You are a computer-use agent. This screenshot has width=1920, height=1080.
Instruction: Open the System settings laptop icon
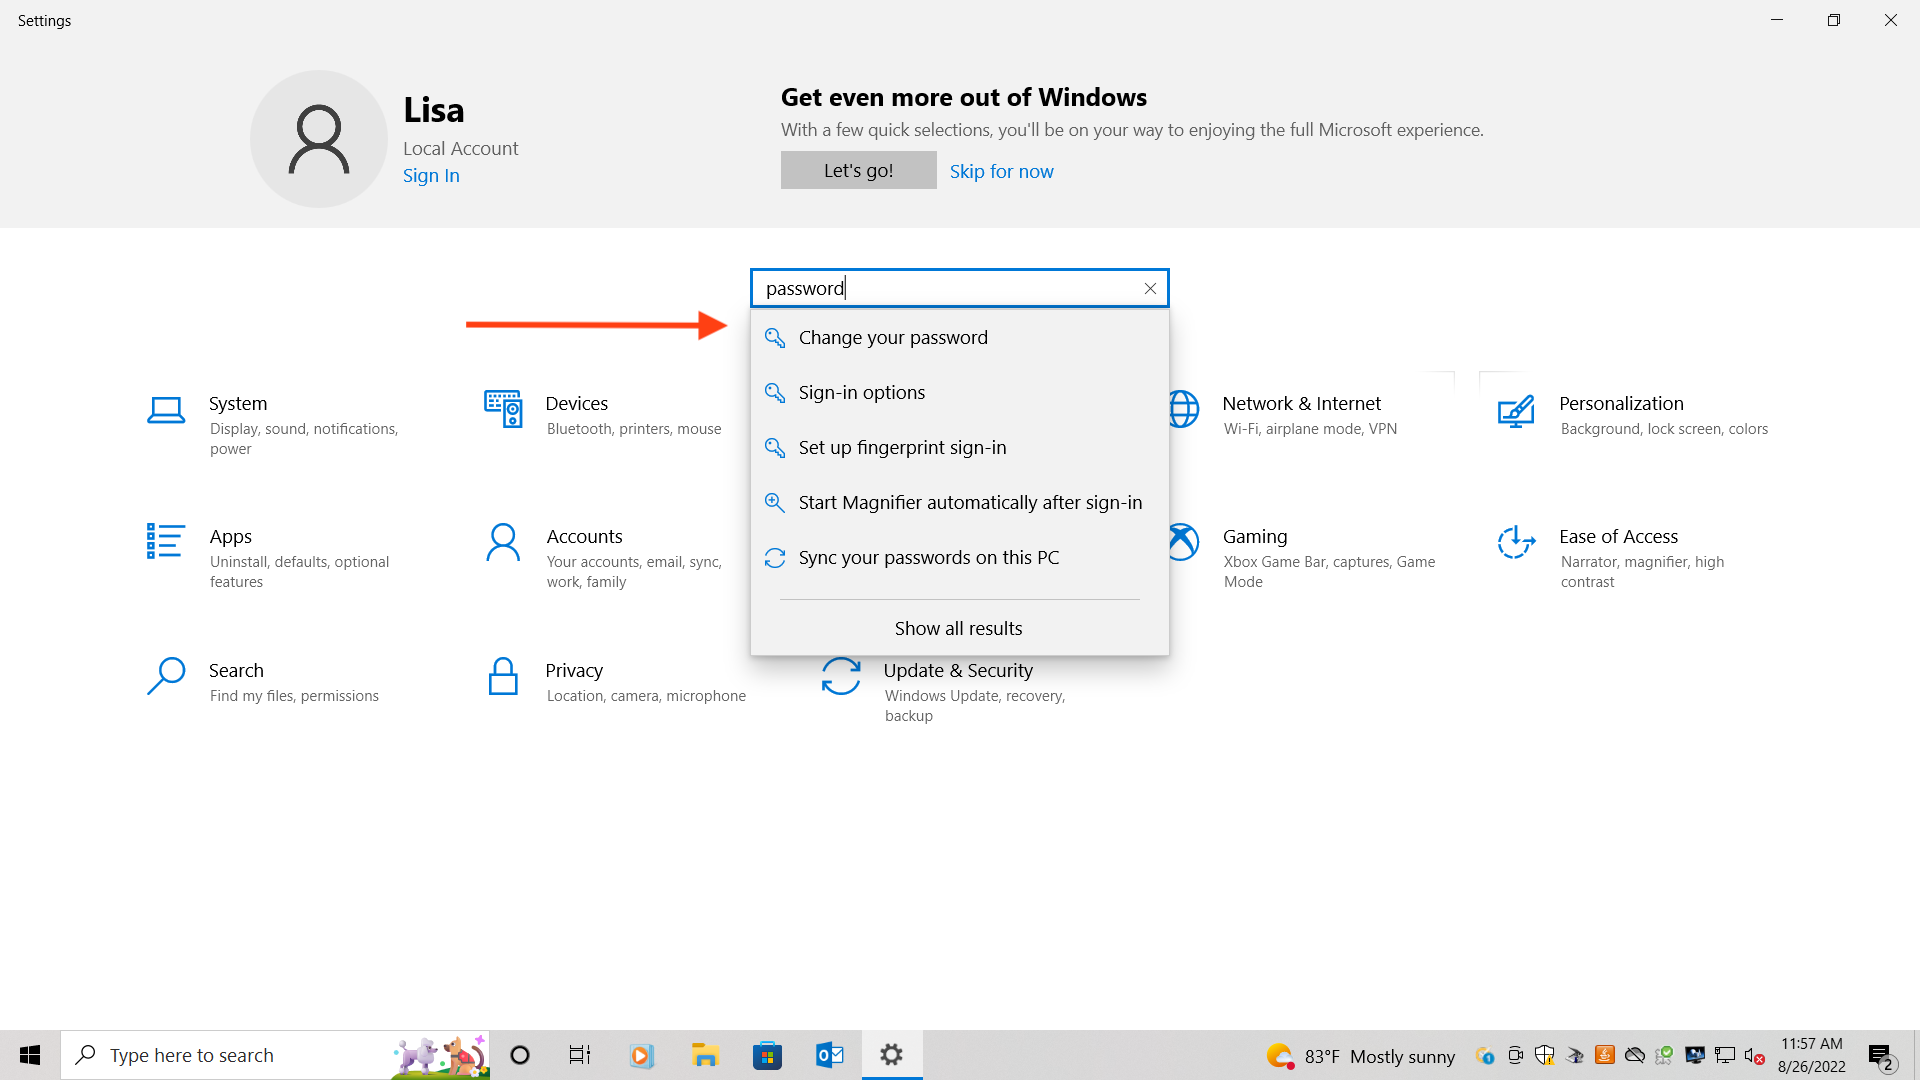pos(166,410)
